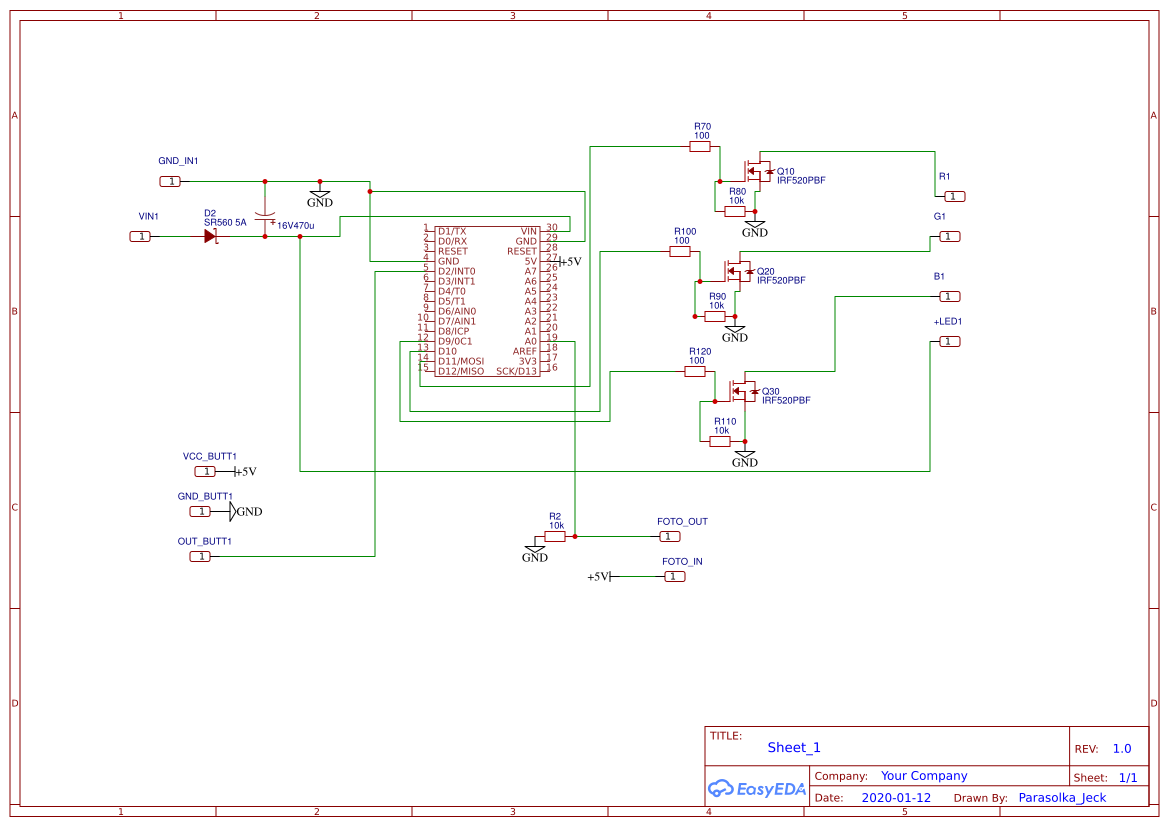This screenshot has width=1169, height=827.
Task: Click the Parasolka_Jeck drawn-by text
Action: point(1062,797)
